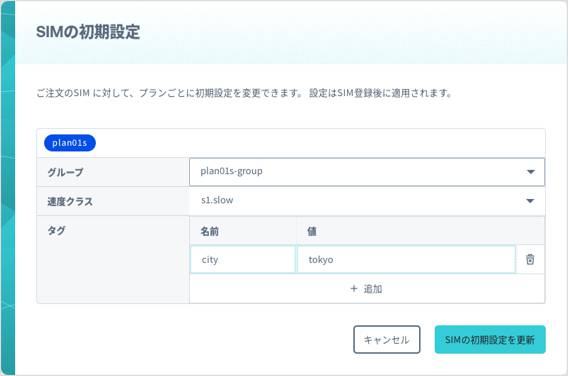Click the SIMの初期設定 dialog title
Image resolution: width=568 pixels, height=376 pixels.
88,32
